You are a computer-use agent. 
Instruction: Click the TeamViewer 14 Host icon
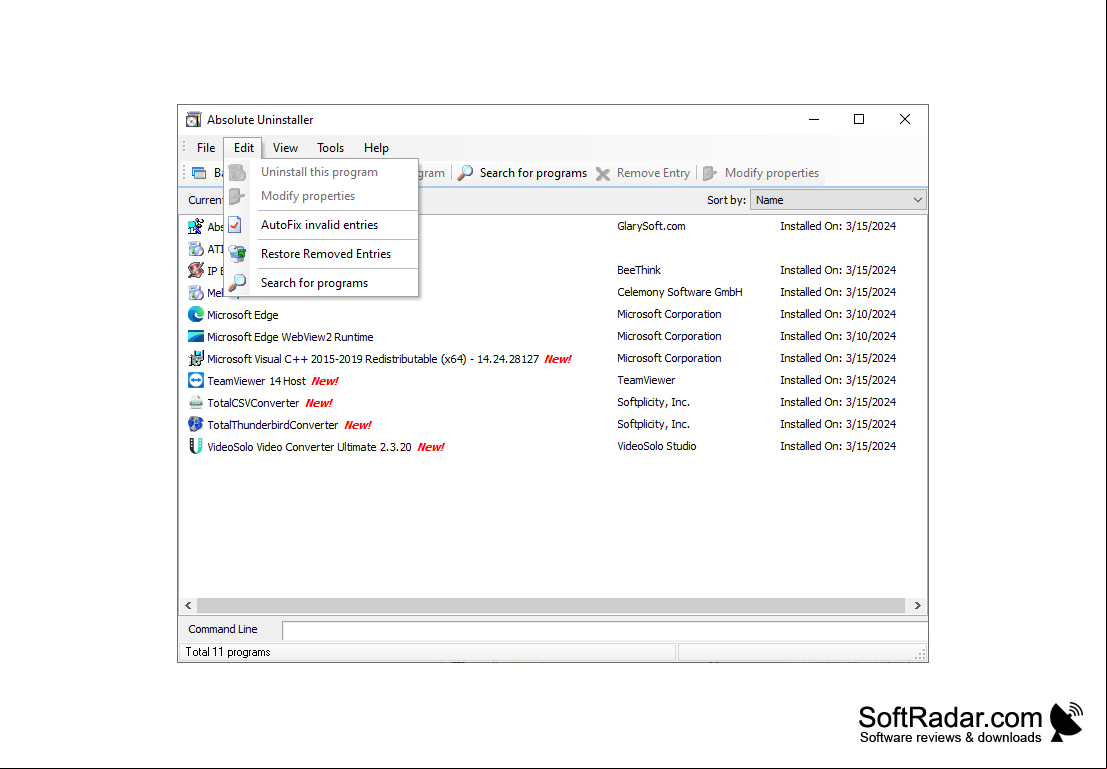click(196, 381)
